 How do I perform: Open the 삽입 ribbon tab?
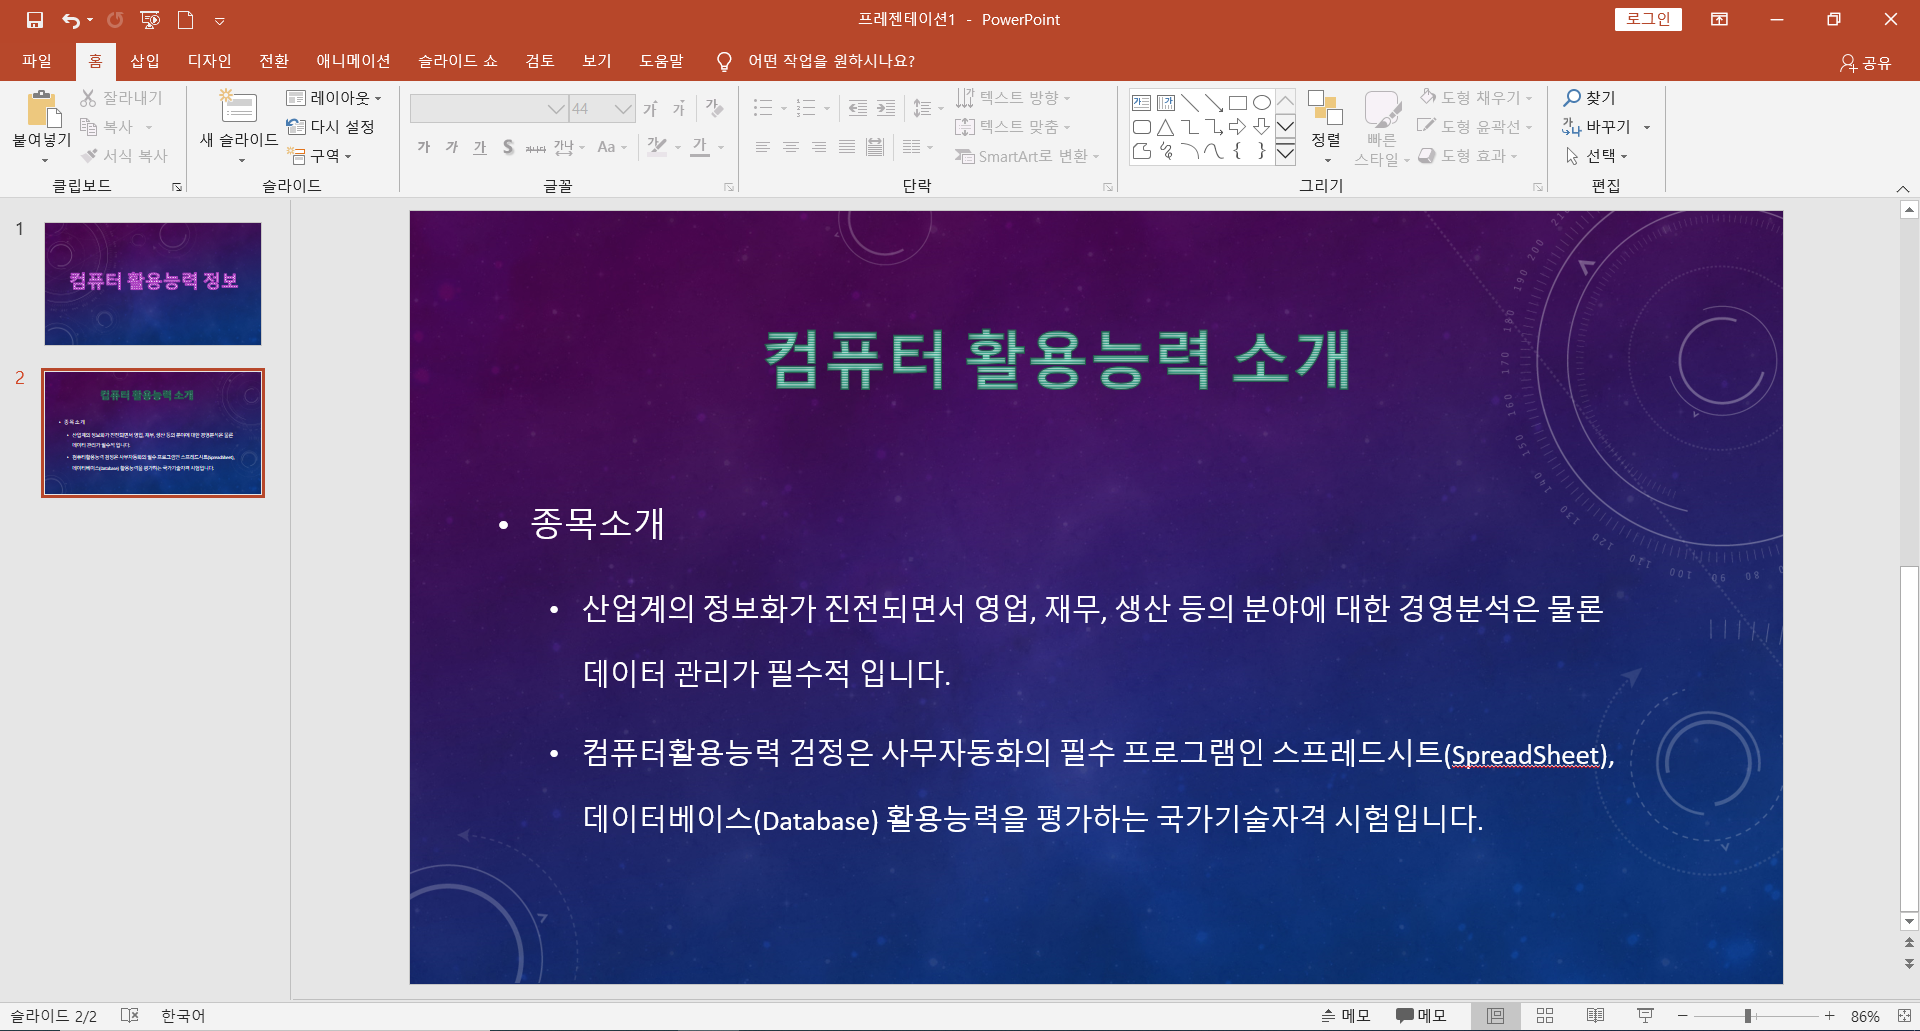tap(145, 61)
